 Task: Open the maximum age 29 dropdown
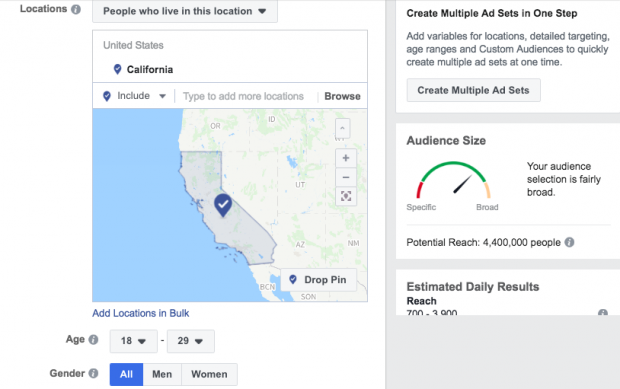click(191, 341)
